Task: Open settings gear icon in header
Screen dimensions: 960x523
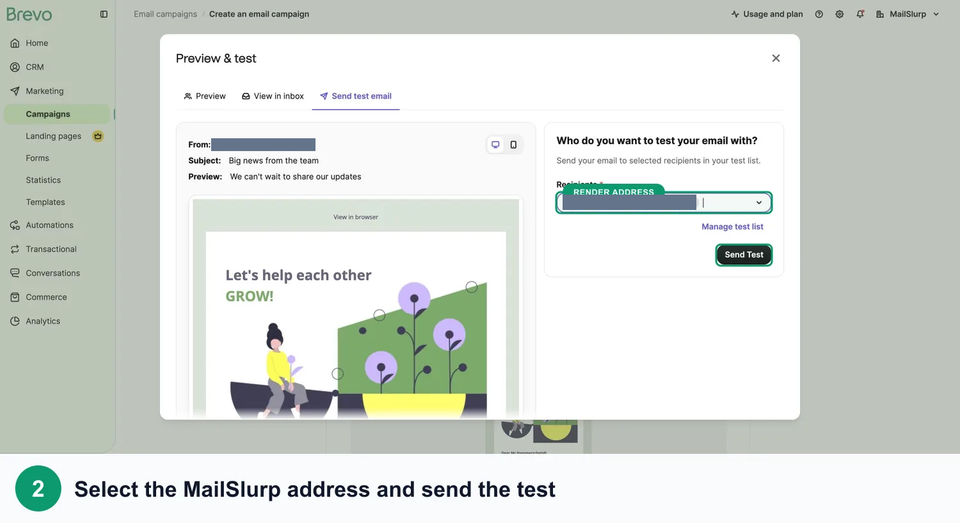Action: 839,14
